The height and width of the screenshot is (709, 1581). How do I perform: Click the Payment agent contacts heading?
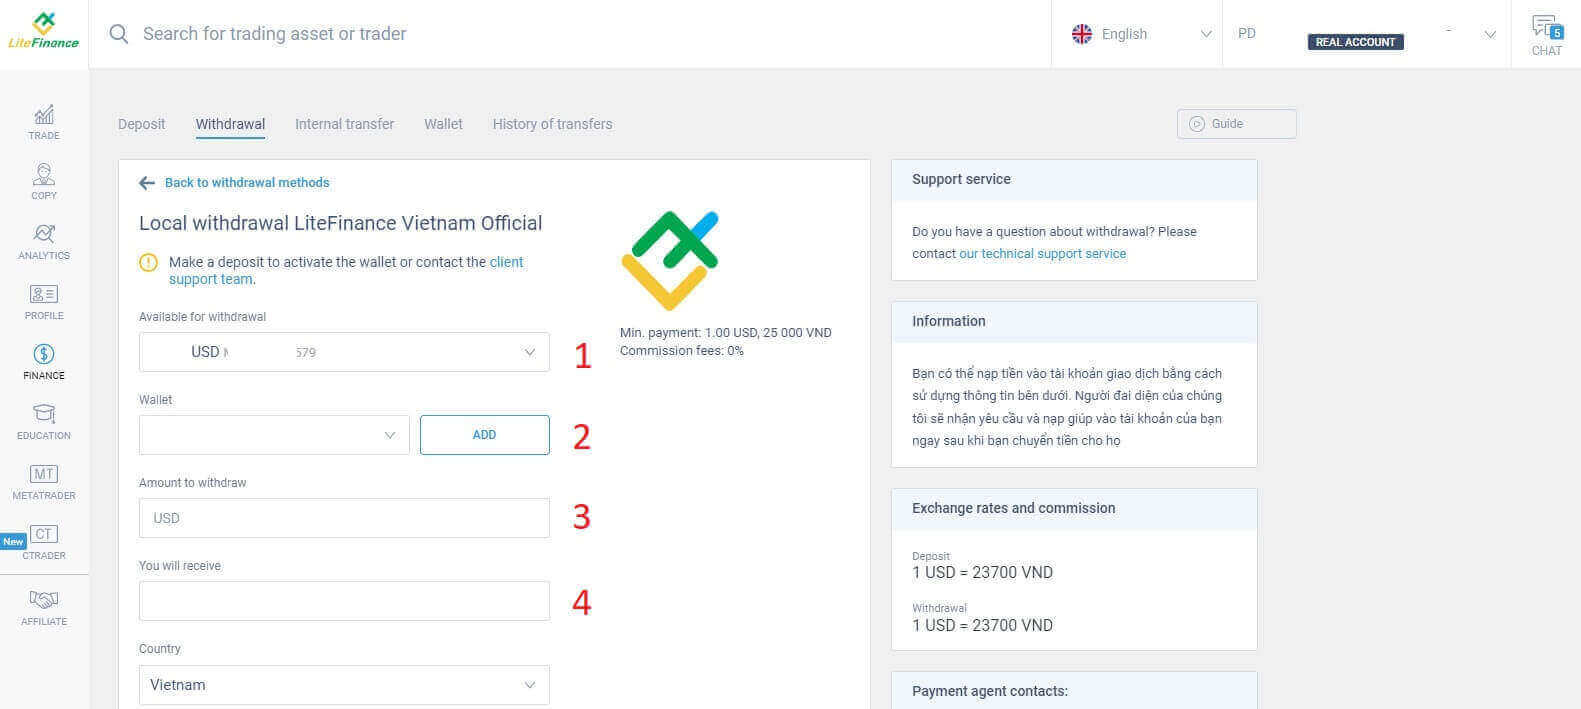(990, 691)
